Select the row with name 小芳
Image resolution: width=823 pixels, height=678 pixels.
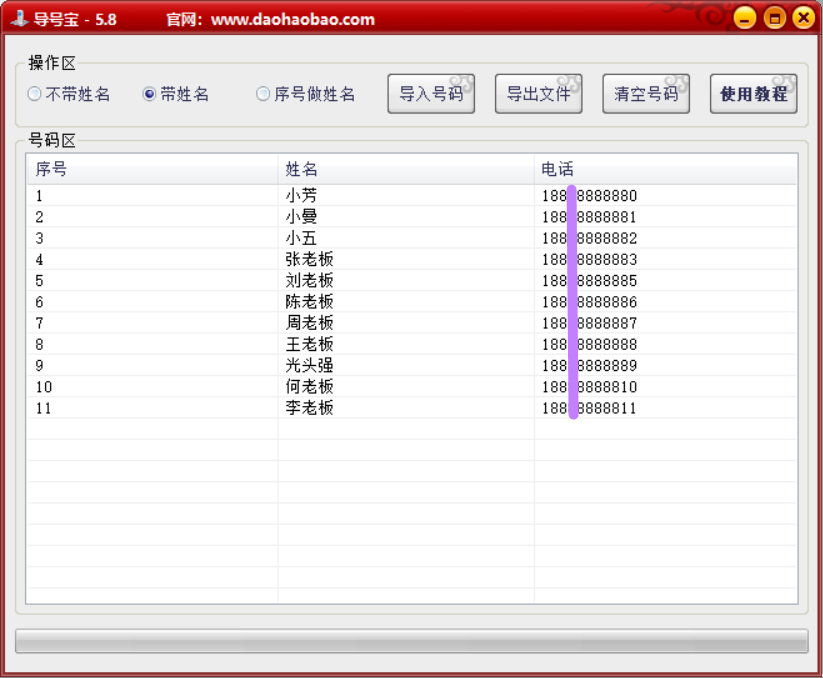coord(301,196)
